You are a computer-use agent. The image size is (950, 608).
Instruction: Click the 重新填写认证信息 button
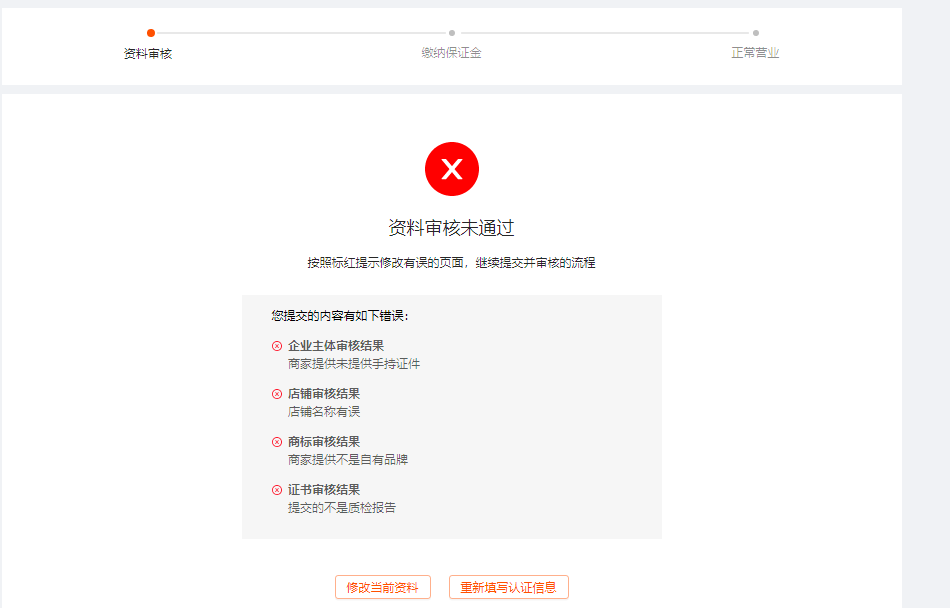508,587
